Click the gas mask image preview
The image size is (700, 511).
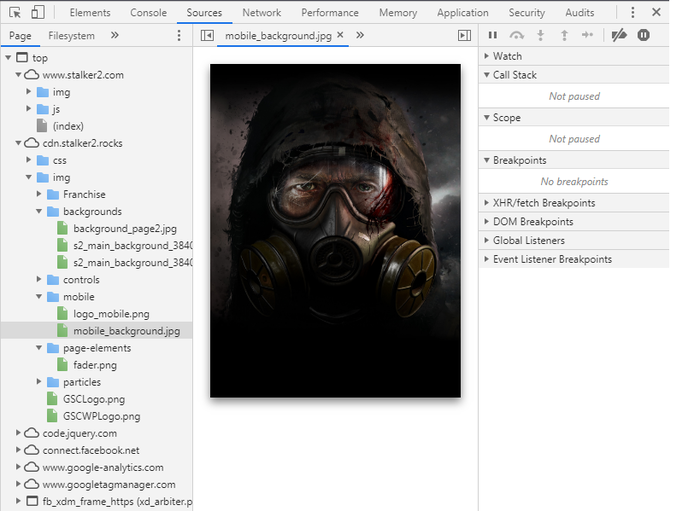[x=335, y=230]
